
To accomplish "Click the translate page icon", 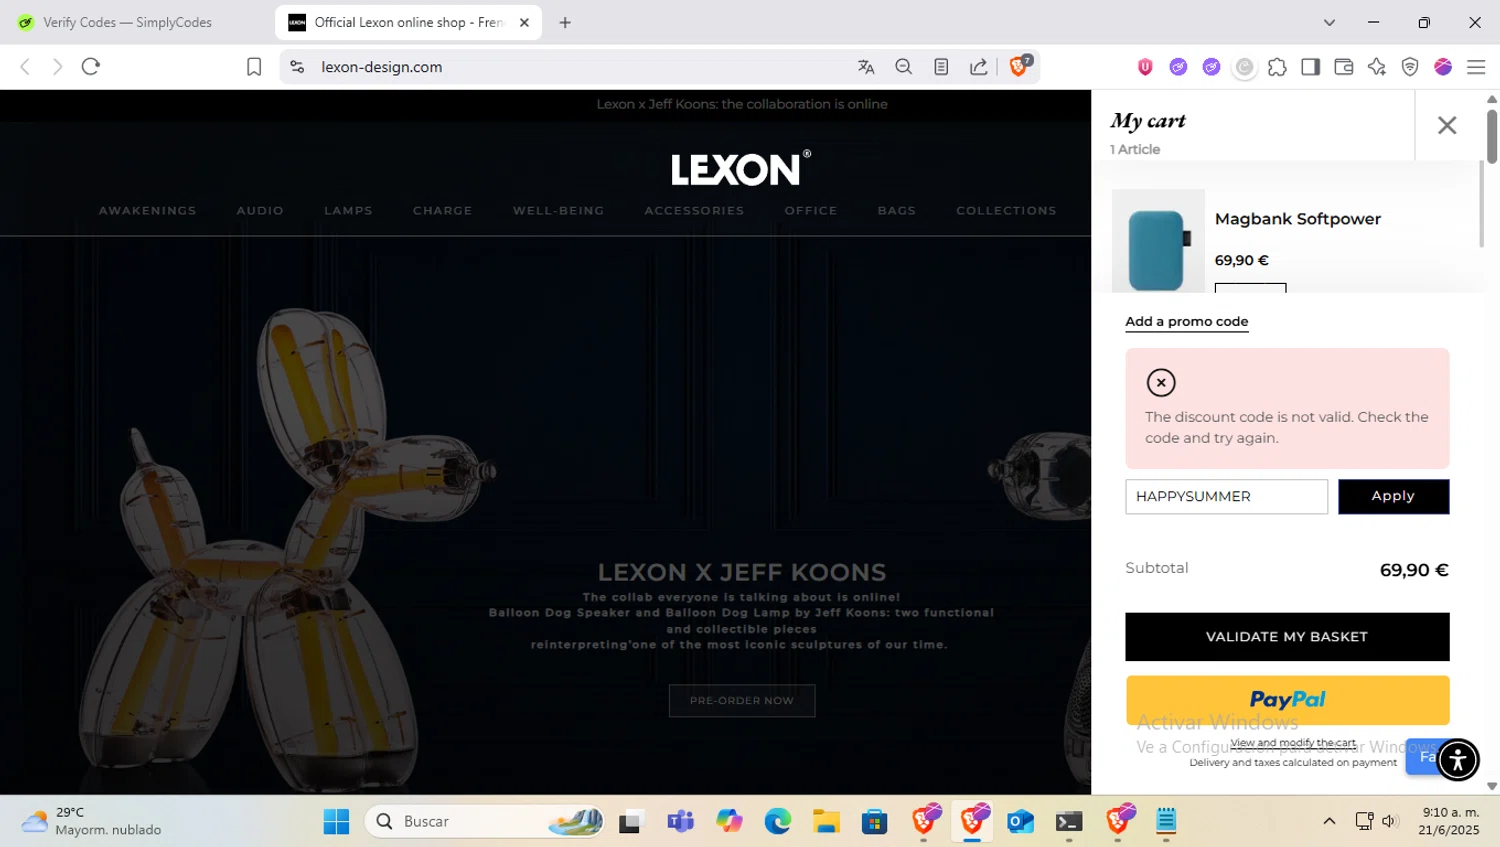I will point(866,67).
